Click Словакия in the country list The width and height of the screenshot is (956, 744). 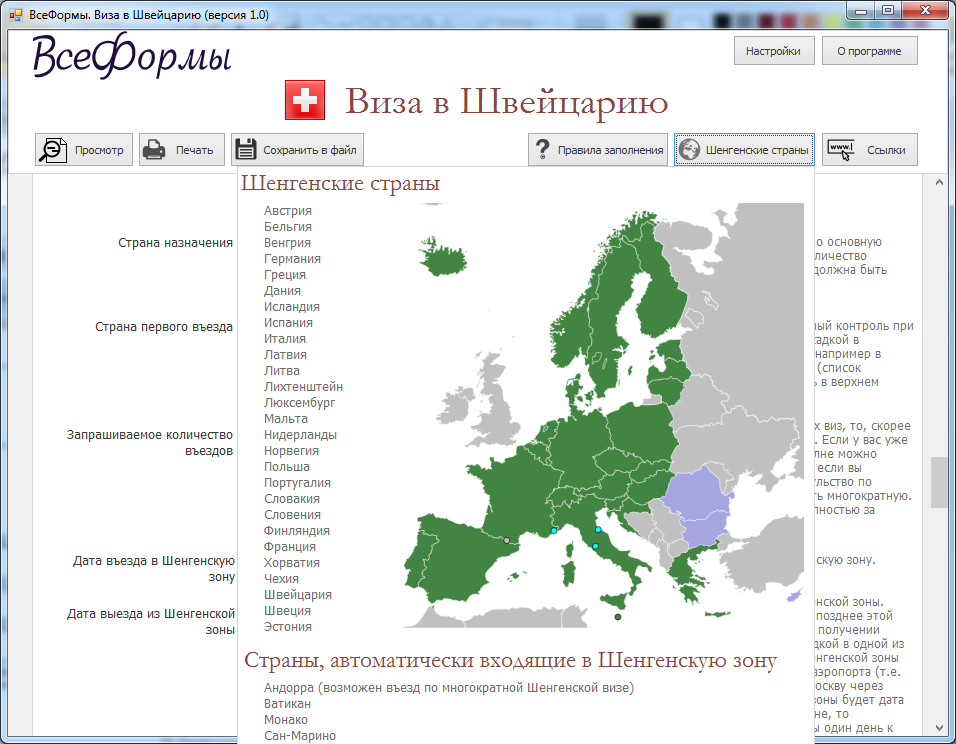(291, 499)
